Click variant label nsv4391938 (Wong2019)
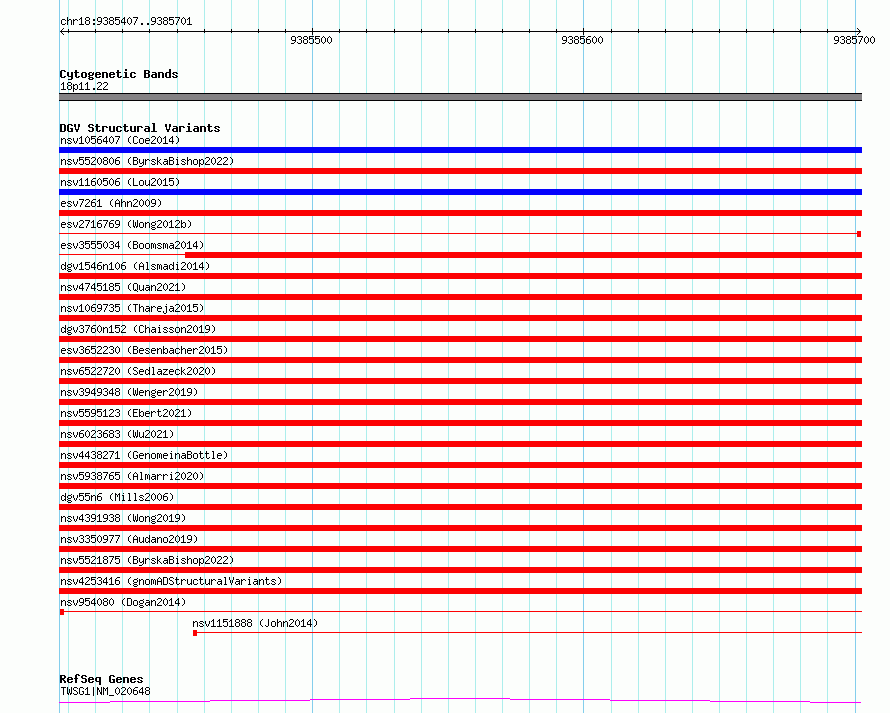The height and width of the screenshot is (713, 890). (x=123, y=518)
